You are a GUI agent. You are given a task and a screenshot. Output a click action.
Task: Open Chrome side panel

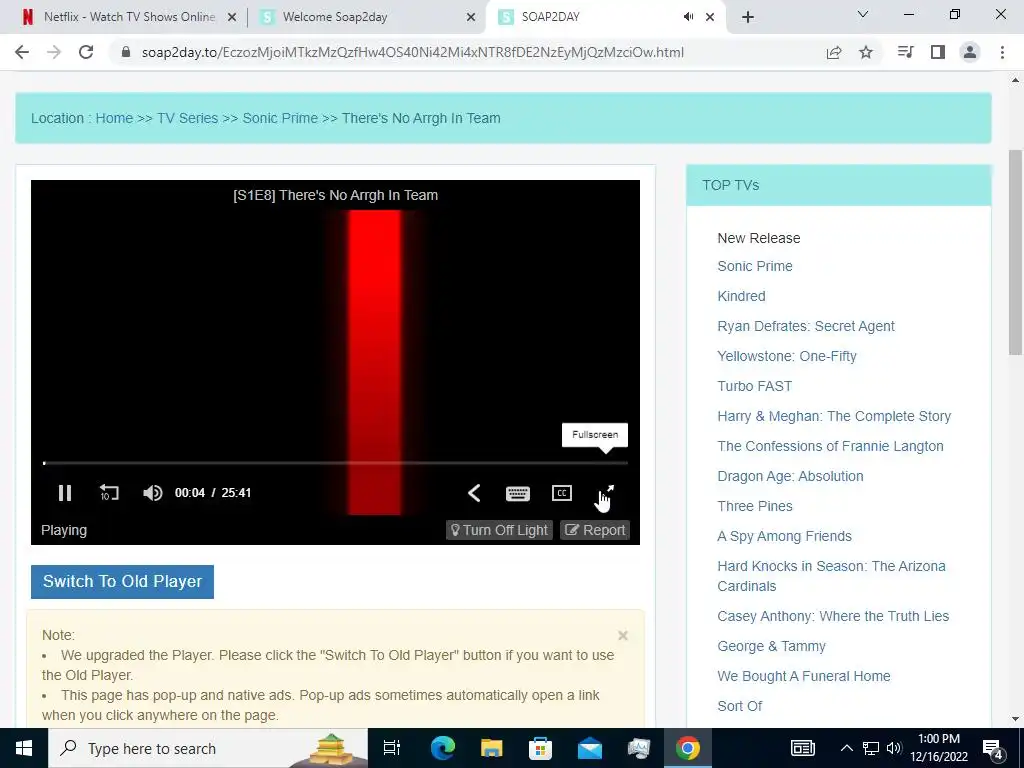[x=938, y=52]
